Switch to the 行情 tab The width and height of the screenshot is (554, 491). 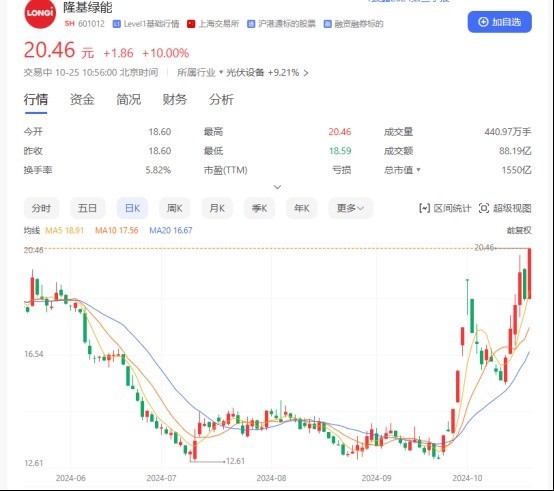[x=36, y=99]
